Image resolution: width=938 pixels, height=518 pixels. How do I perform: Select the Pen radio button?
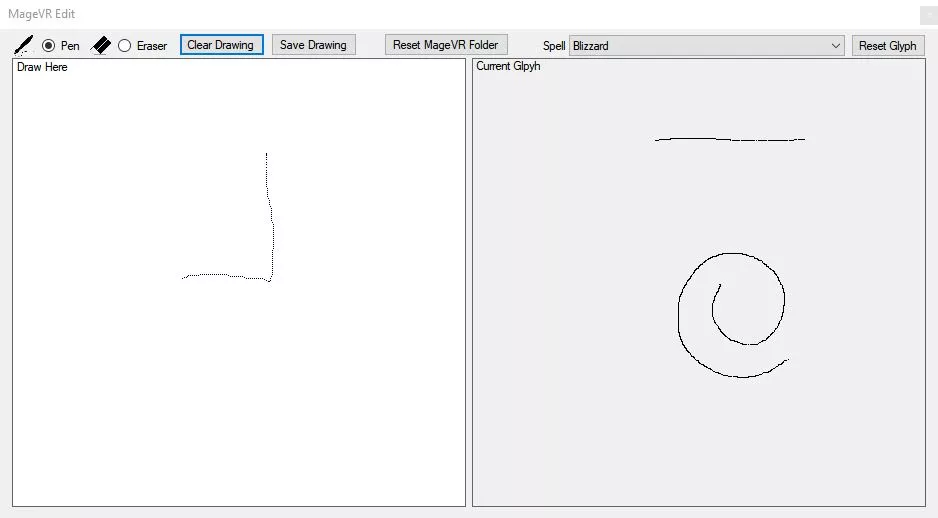[48, 45]
